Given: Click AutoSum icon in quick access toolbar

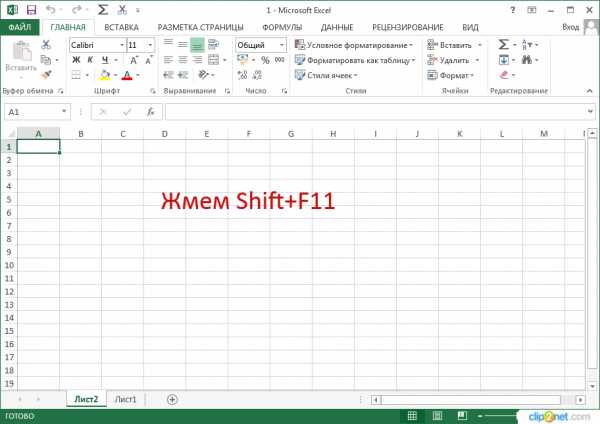Looking at the screenshot, I should click(x=103, y=10).
